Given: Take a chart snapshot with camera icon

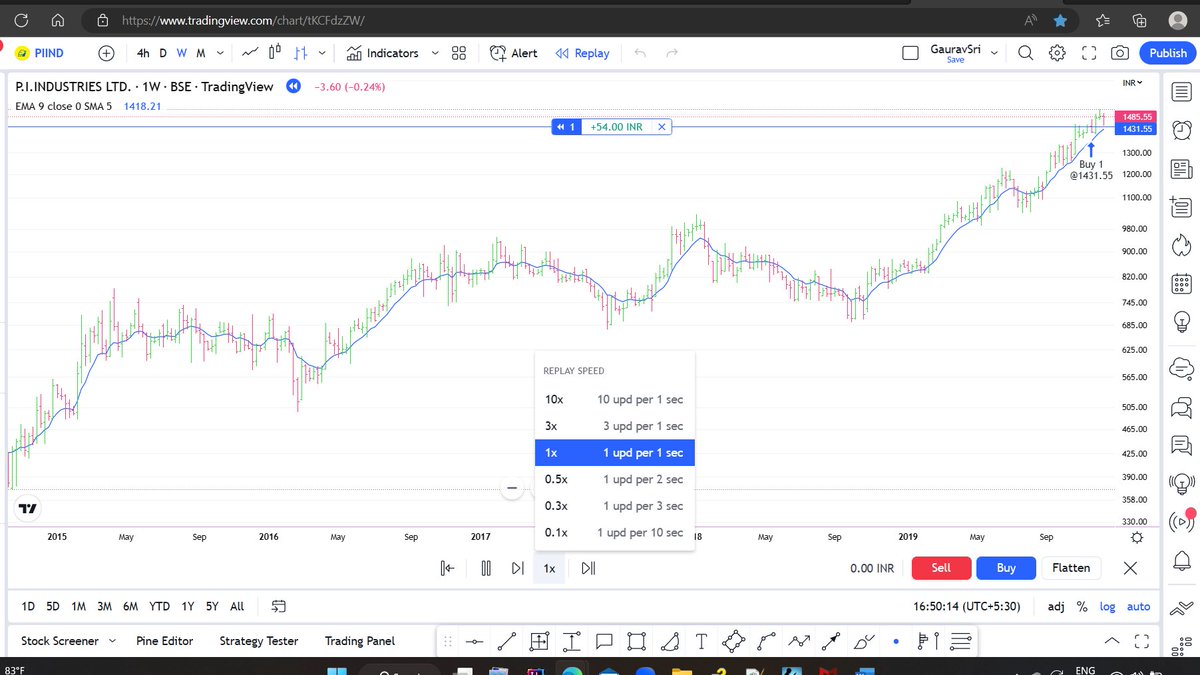Looking at the screenshot, I should click(x=1121, y=53).
